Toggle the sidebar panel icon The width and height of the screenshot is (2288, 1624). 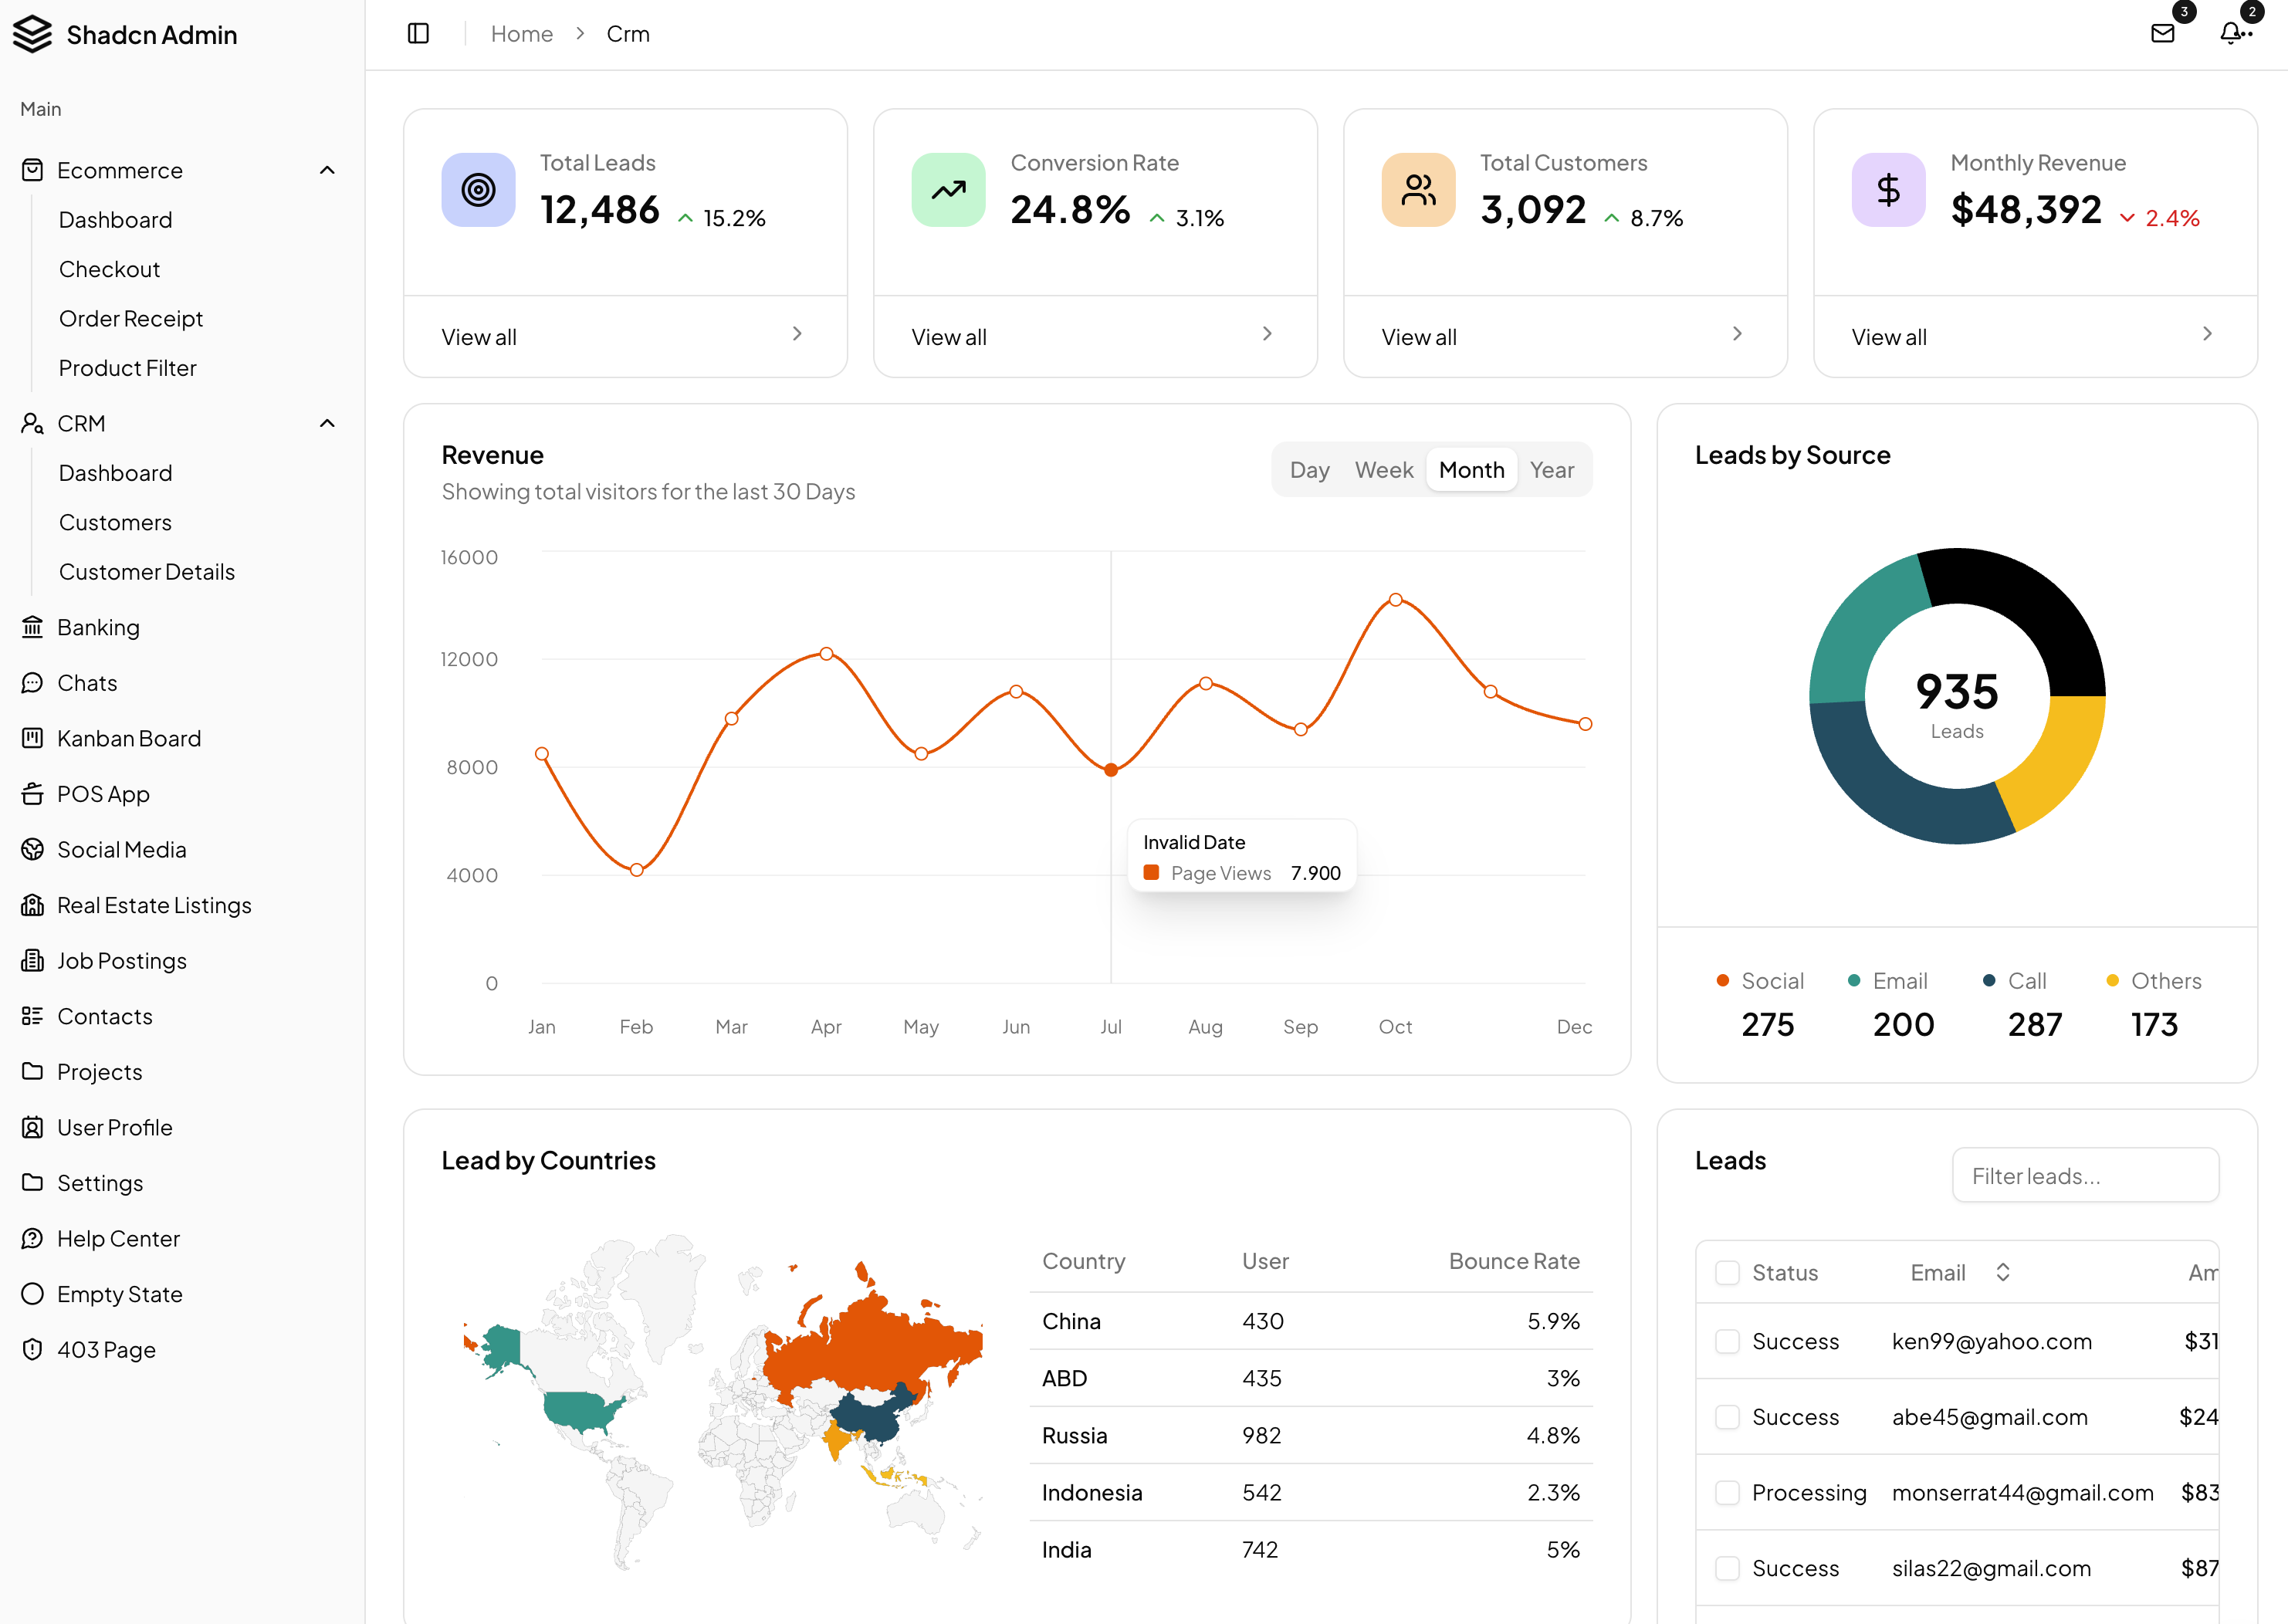(x=418, y=34)
